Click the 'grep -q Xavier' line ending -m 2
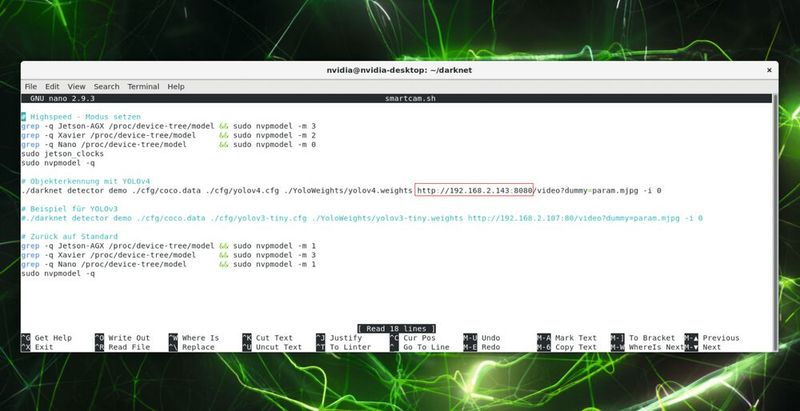800x411 pixels. click(169, 135)
